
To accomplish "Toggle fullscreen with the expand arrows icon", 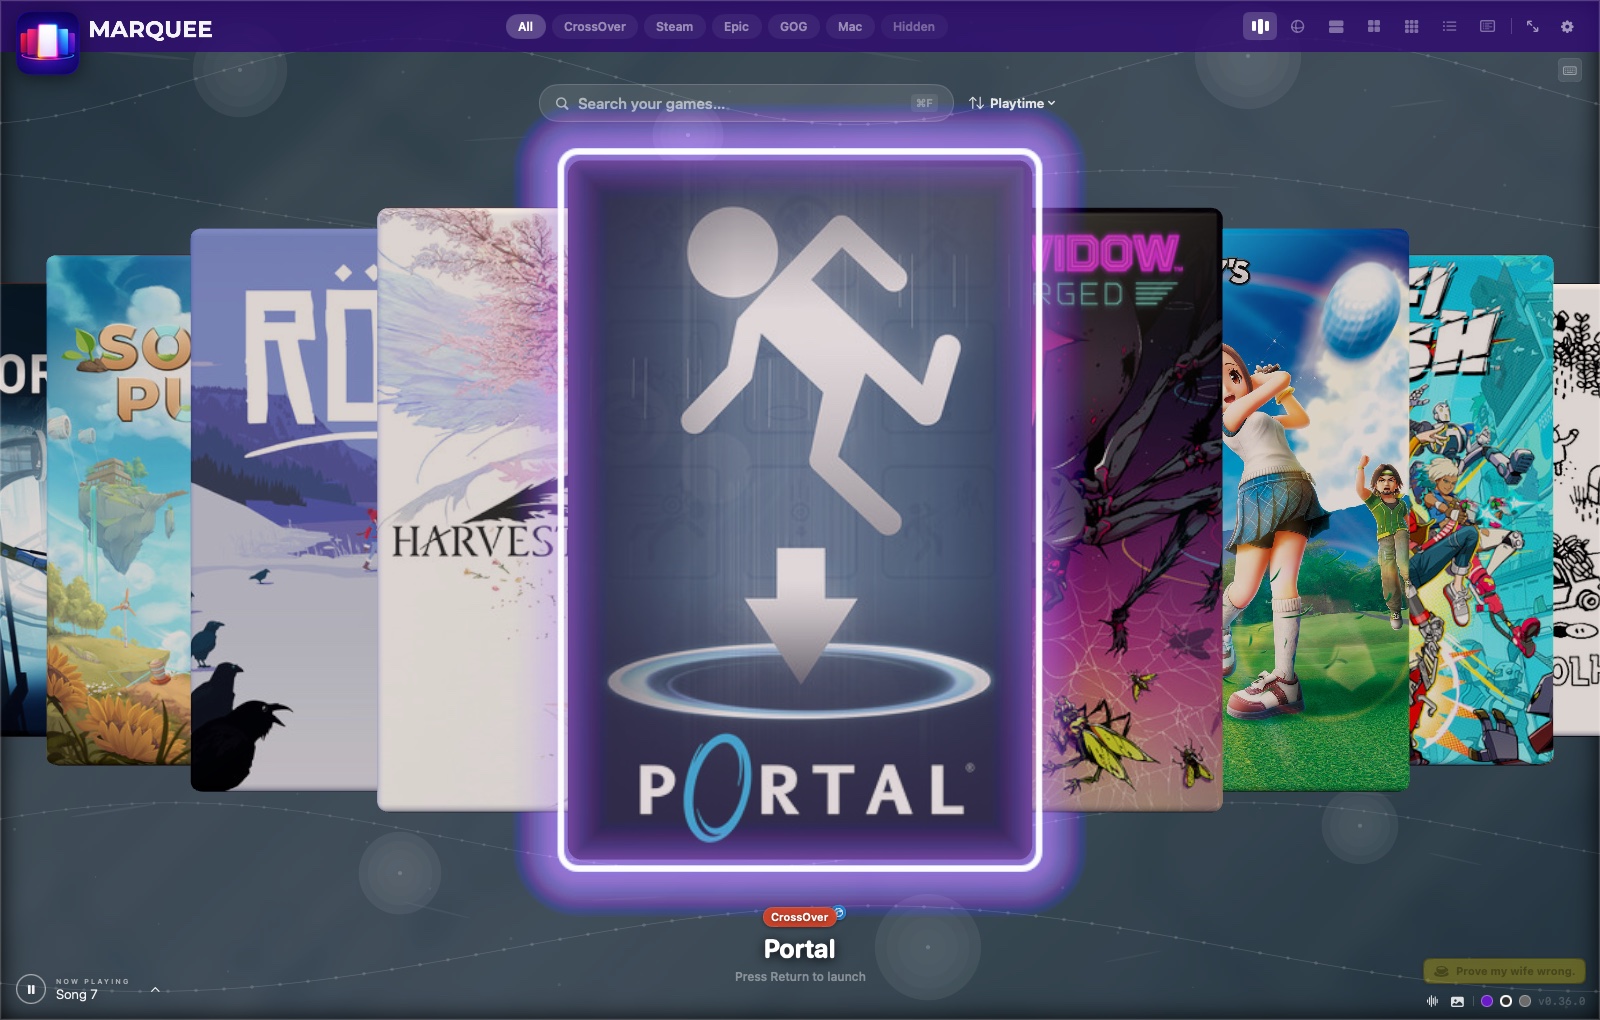I will click(x=1533, y=27).
